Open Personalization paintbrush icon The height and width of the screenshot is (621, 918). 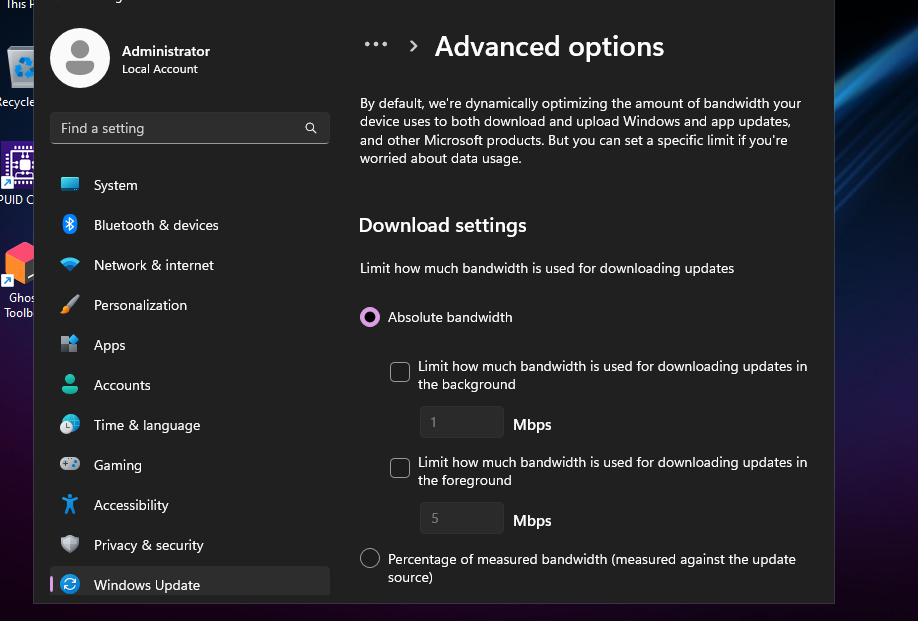point(70,305)
